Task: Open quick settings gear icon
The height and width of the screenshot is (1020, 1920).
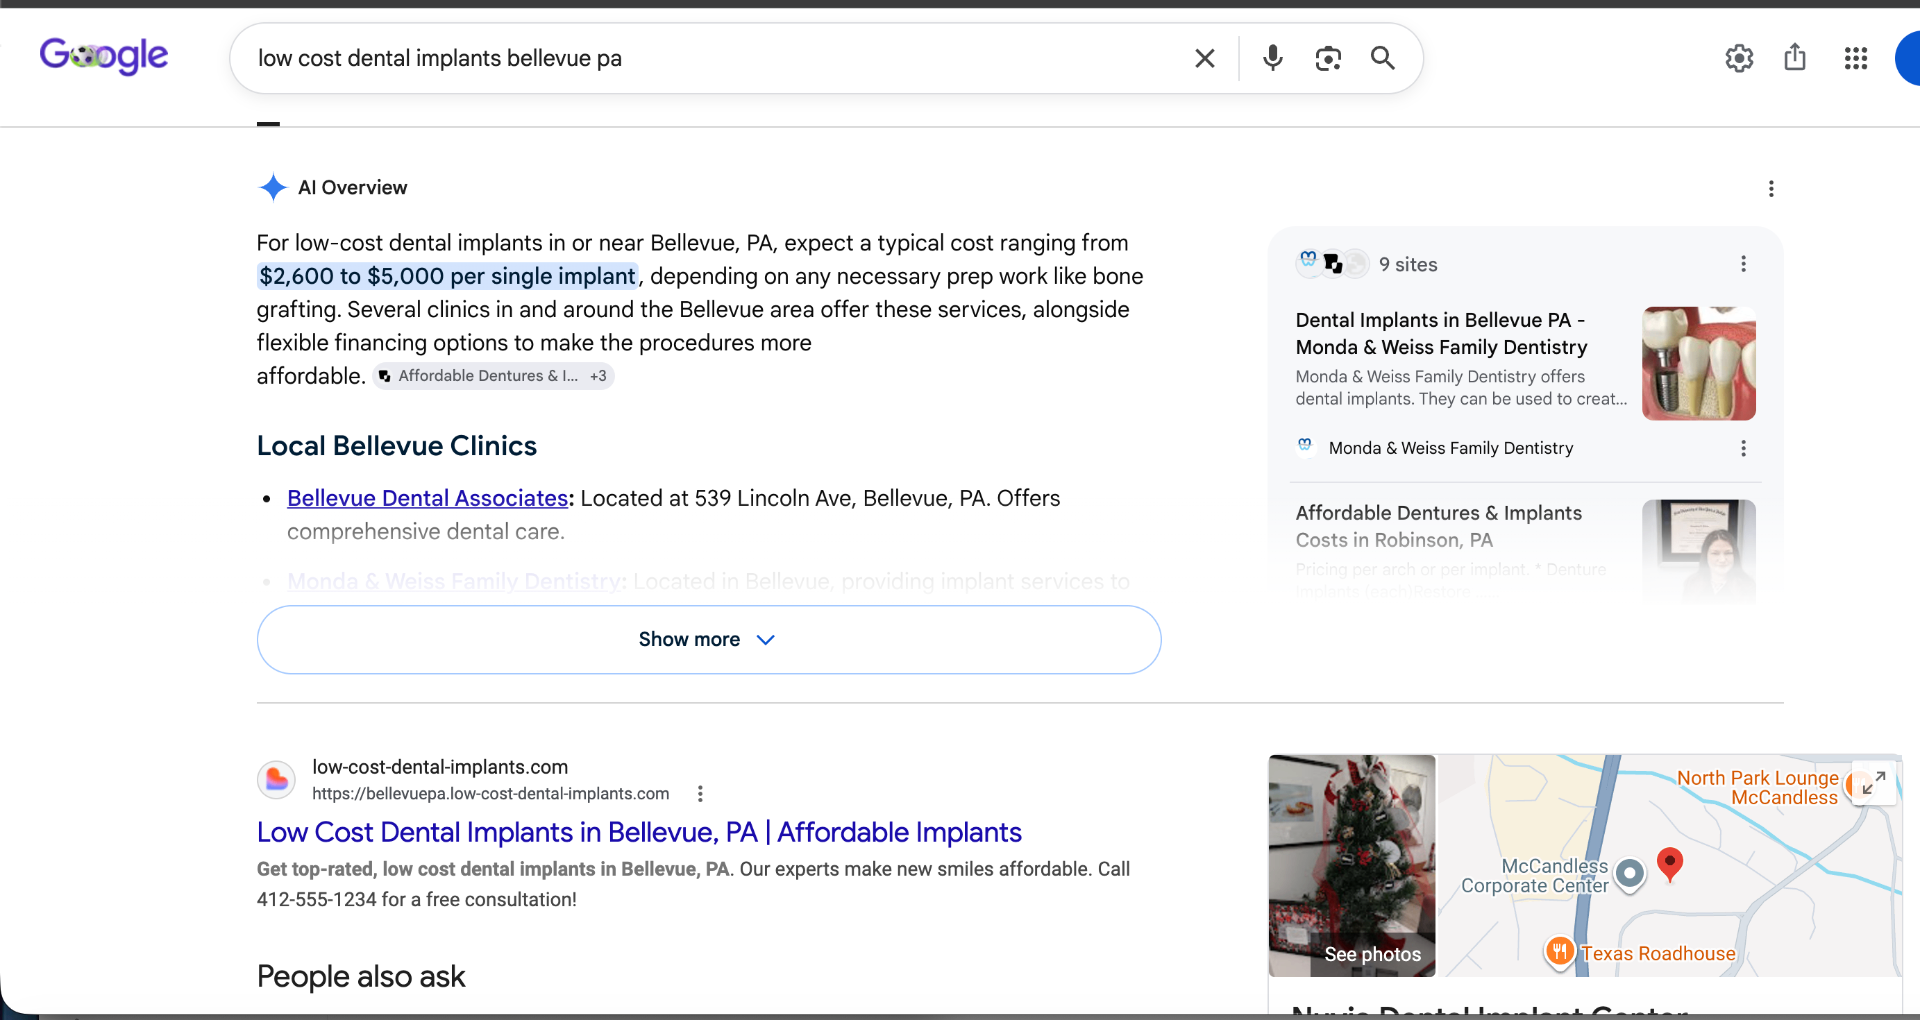Action: [x=1739, y=58]
